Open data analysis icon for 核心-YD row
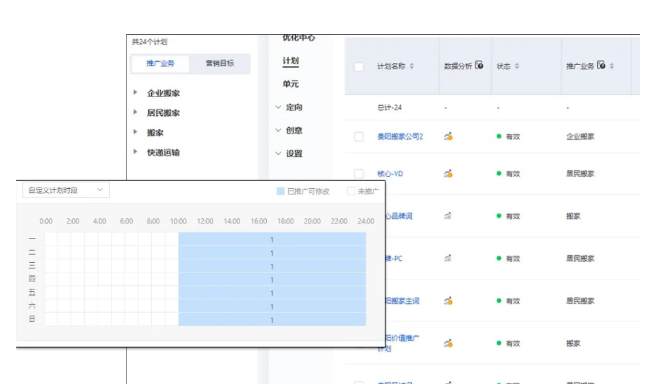Viewport: 663px width, 391px height. pyautogui.click(x=448, y=173)
